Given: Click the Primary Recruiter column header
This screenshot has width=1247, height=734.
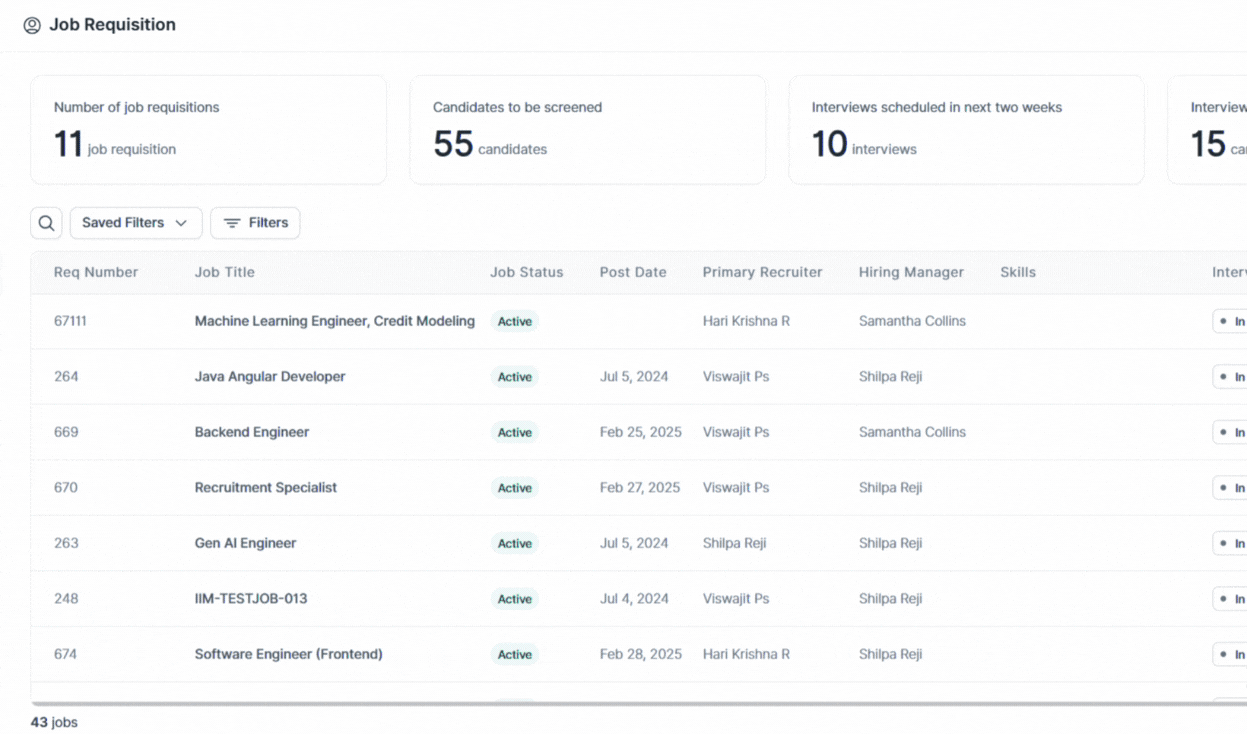Looking at the screenshot, I should tap(762, 272).
